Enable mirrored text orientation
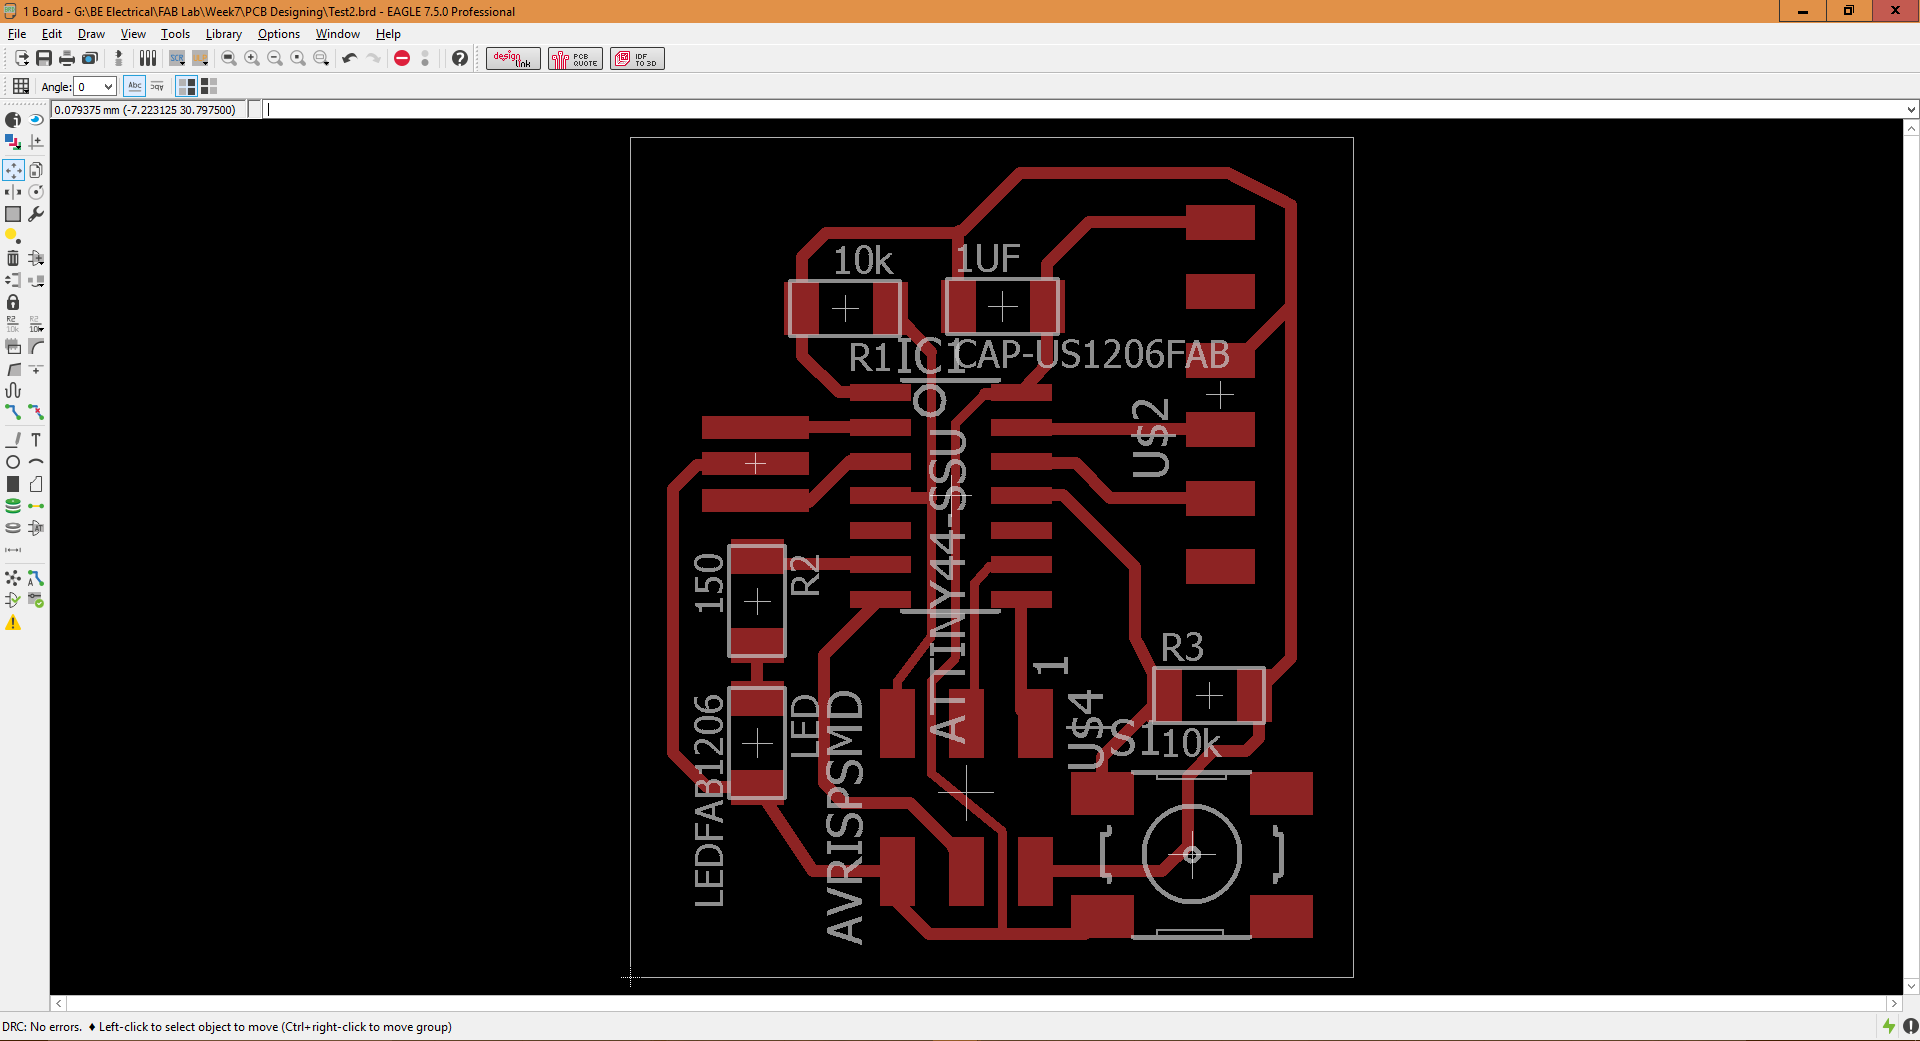Screen dimensions: 1920x1041 [158, 87]
